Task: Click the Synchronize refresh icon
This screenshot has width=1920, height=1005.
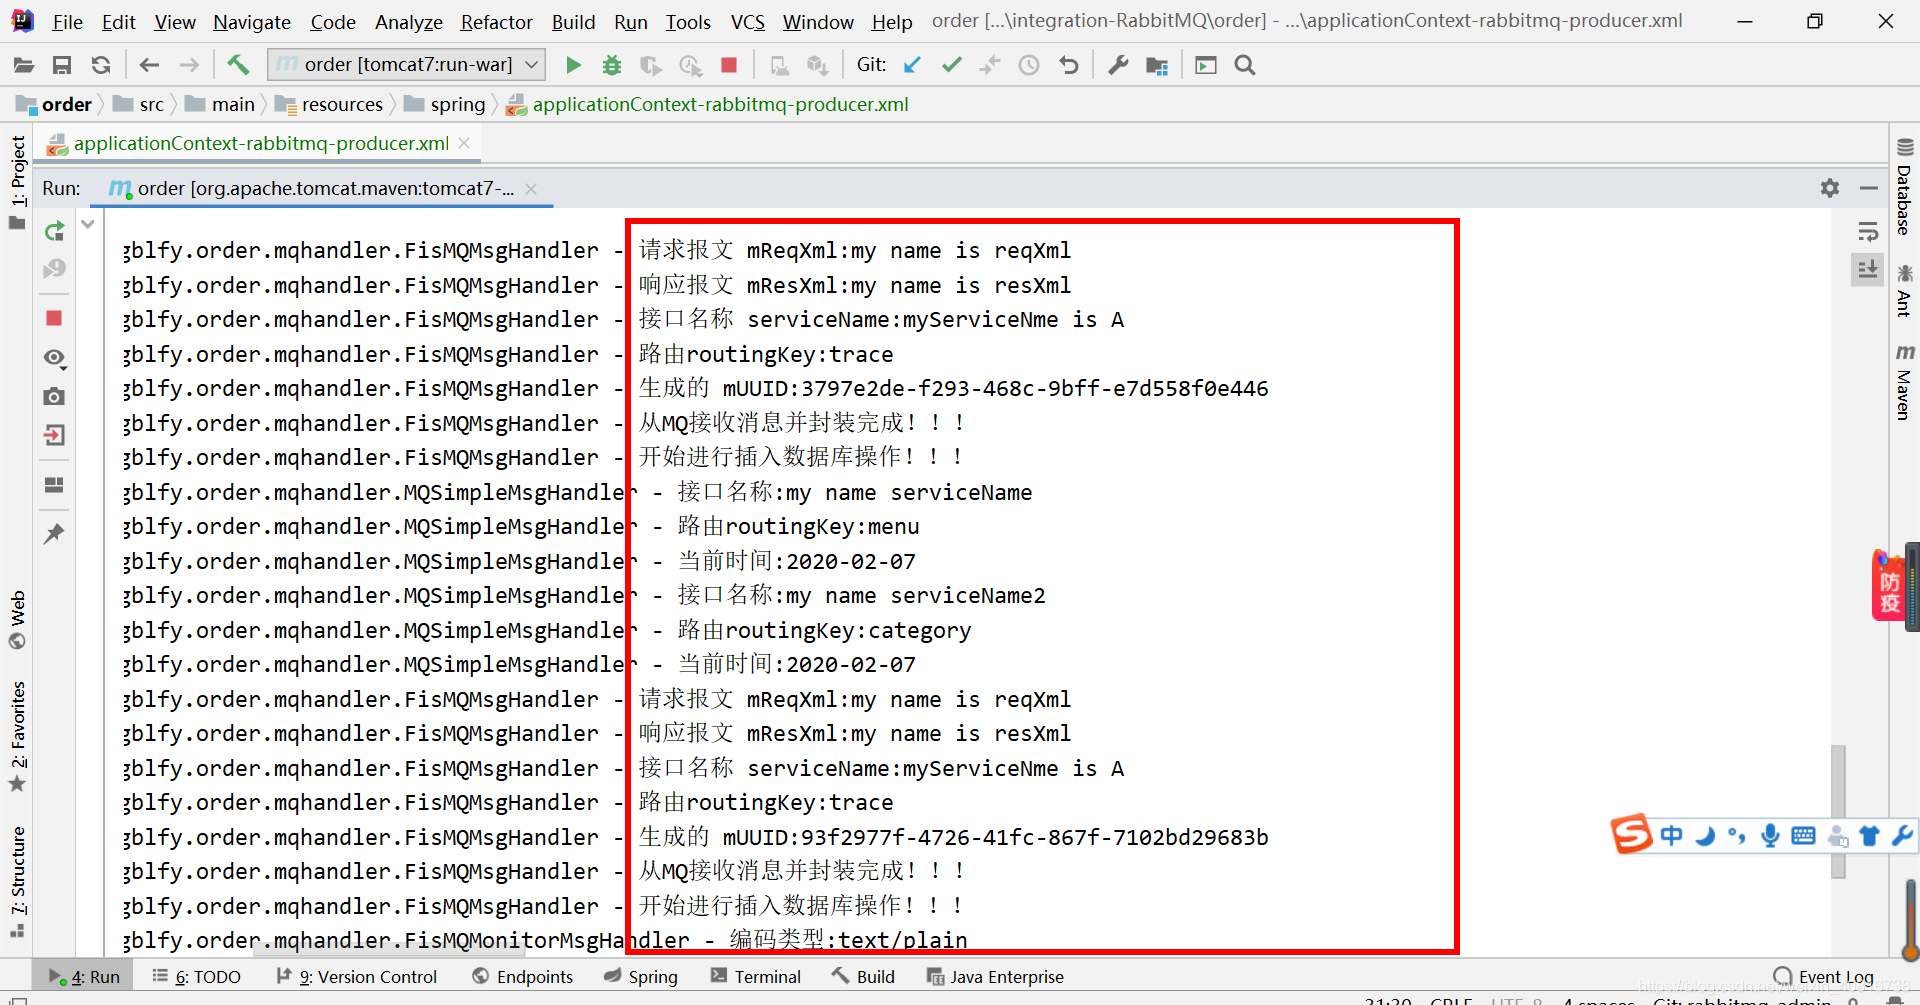Action: coord(101,65)
